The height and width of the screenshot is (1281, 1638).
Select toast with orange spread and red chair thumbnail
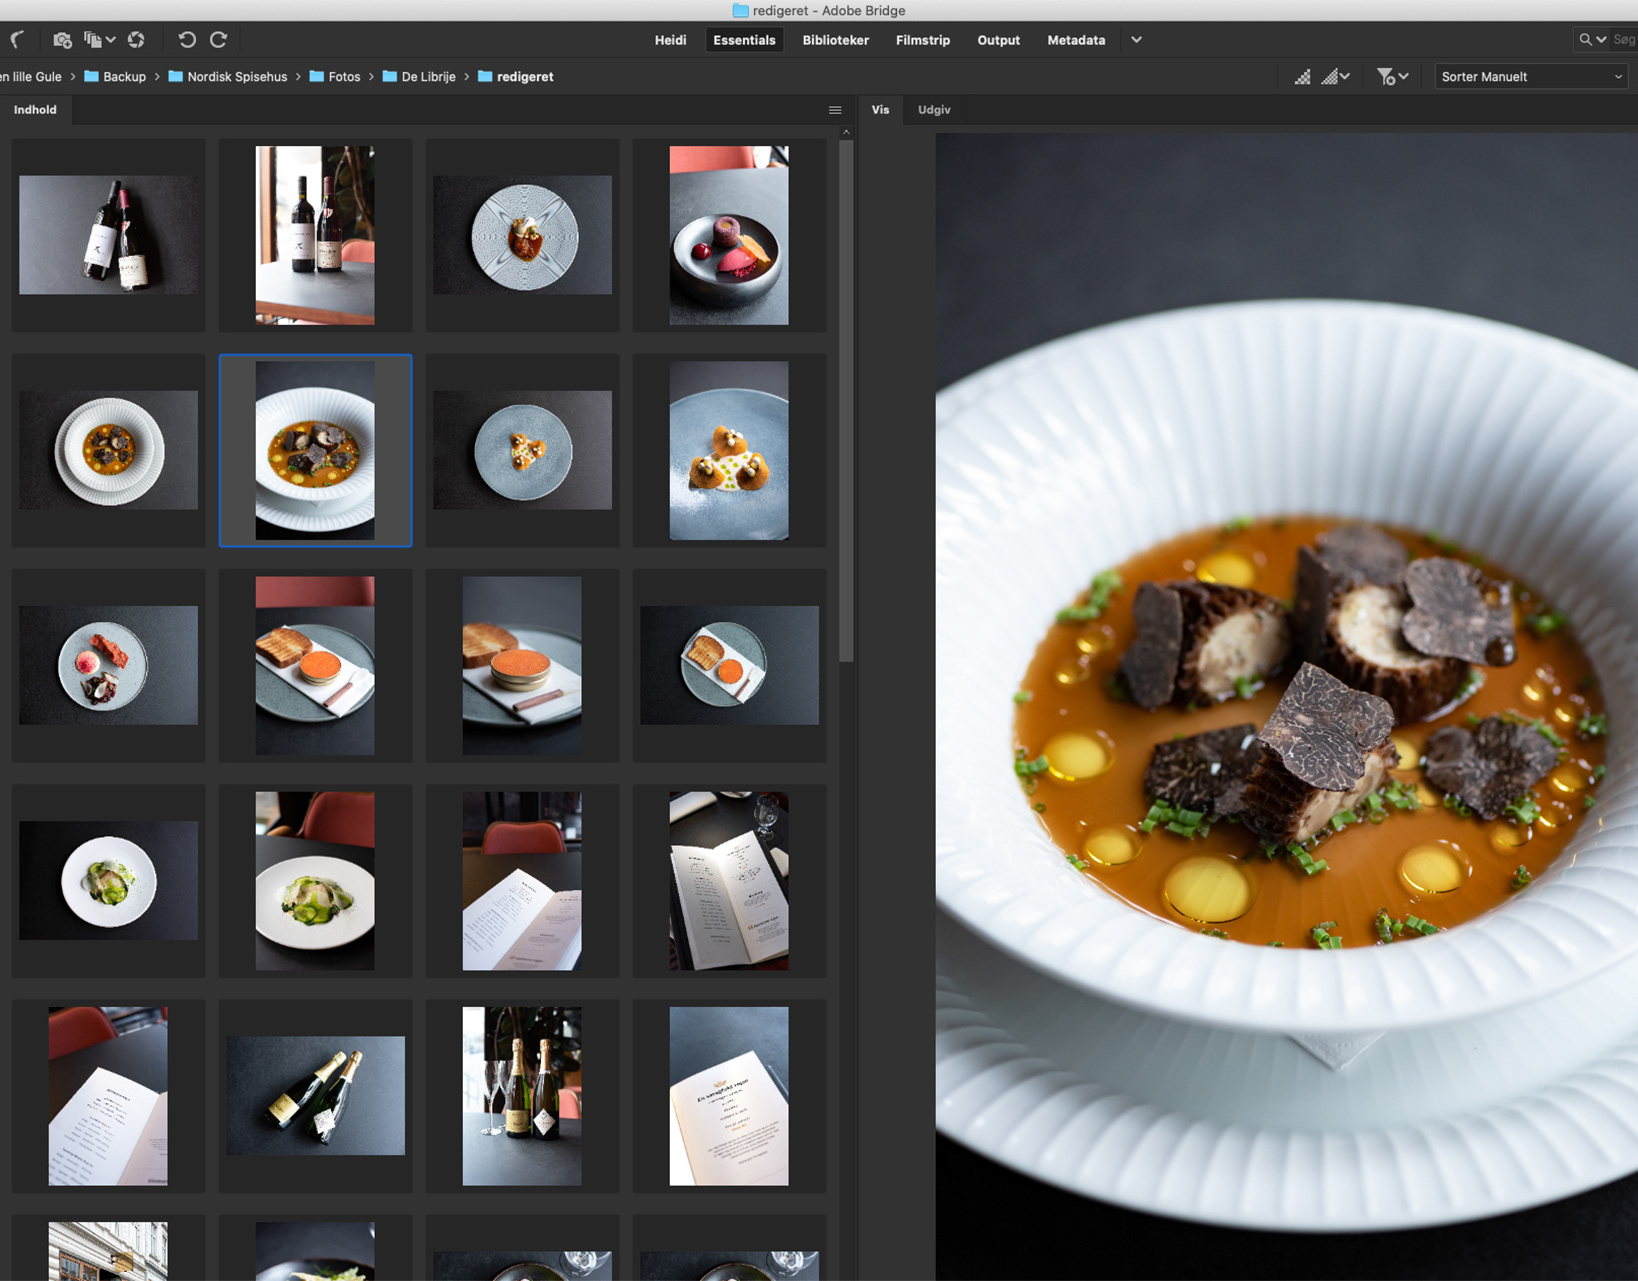315,665
